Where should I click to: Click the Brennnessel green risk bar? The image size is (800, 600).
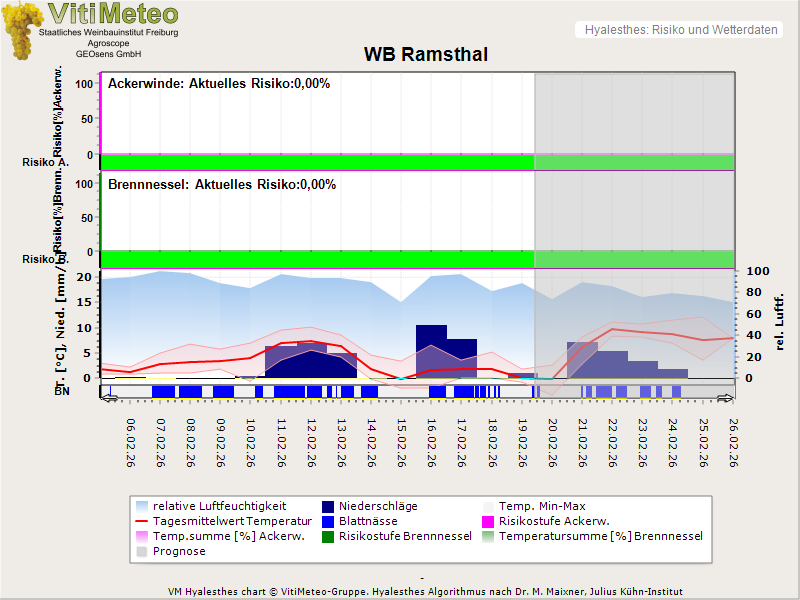click(x=317, y=258)
